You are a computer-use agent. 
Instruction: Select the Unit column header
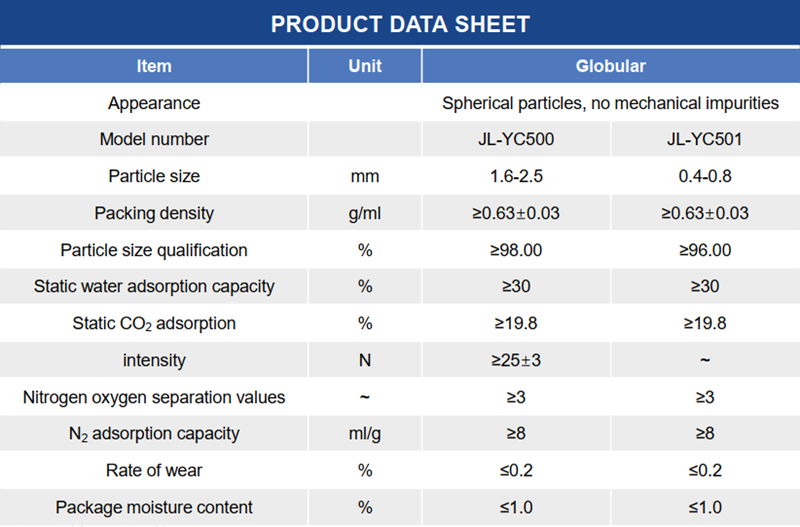pyautogui.click(x=365, y=66)
